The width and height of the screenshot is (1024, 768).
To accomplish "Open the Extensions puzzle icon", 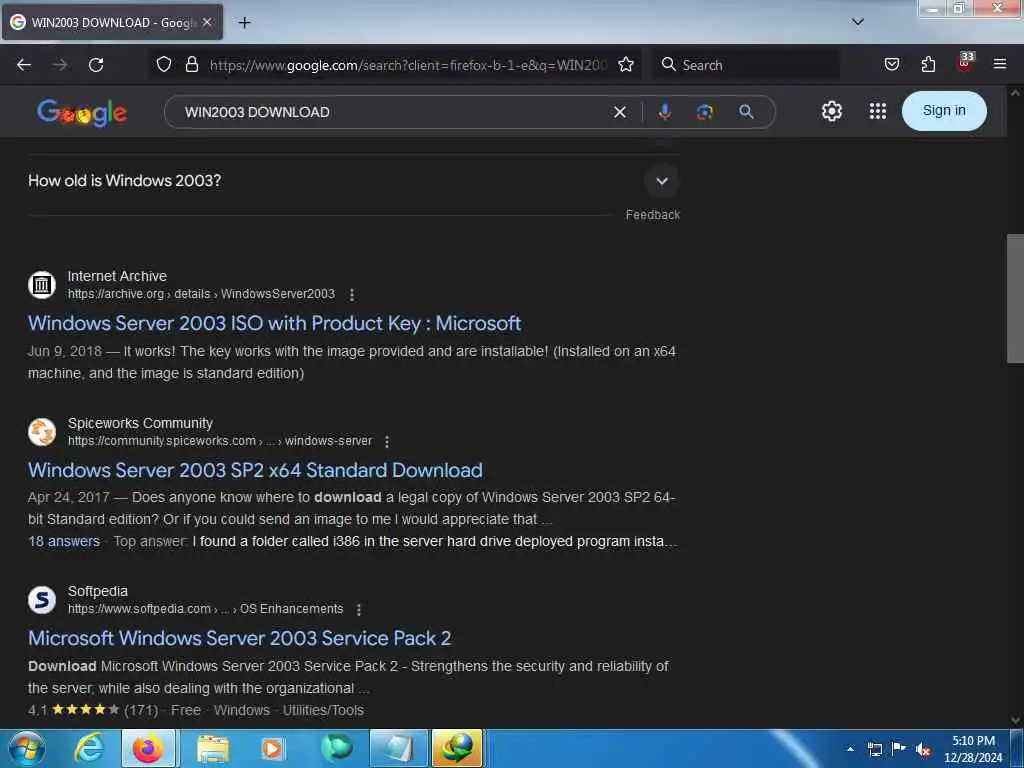I will pos(928,64).
